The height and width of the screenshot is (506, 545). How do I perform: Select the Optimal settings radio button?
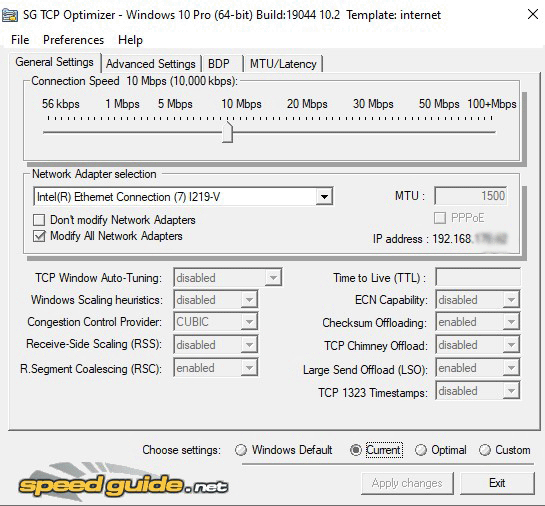[421, 450]
